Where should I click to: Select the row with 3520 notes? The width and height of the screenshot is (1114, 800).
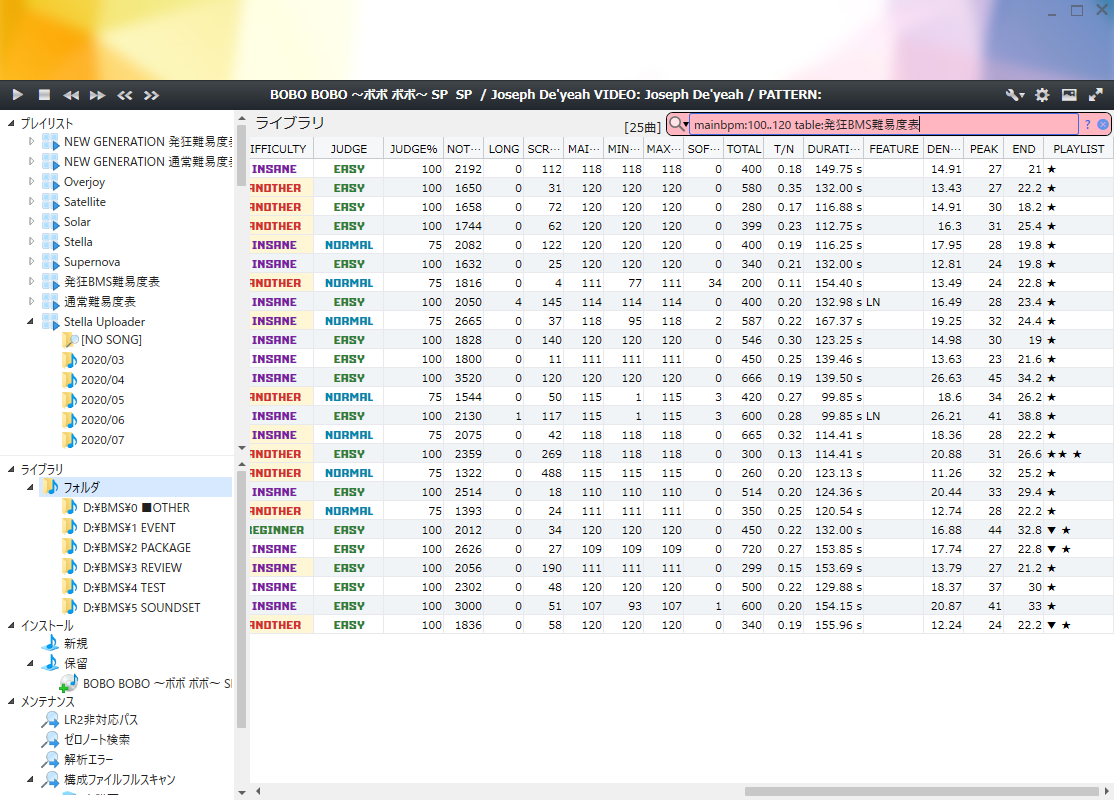(x=681, y=378)
